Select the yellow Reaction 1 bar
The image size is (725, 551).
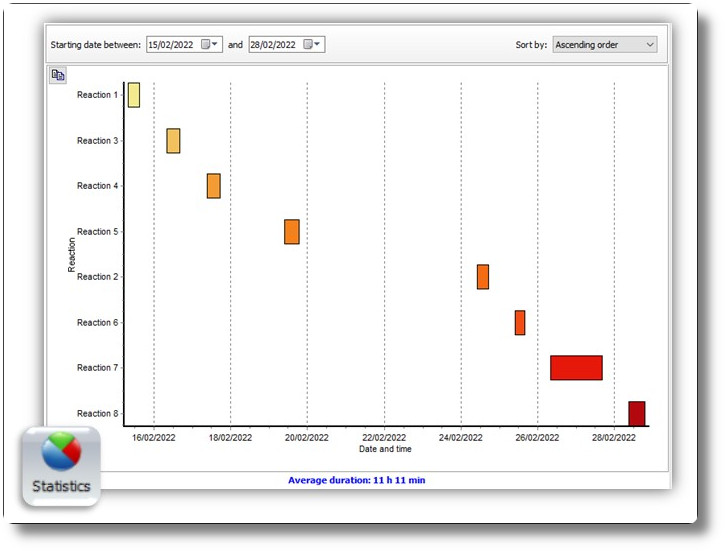coord(134,95)
